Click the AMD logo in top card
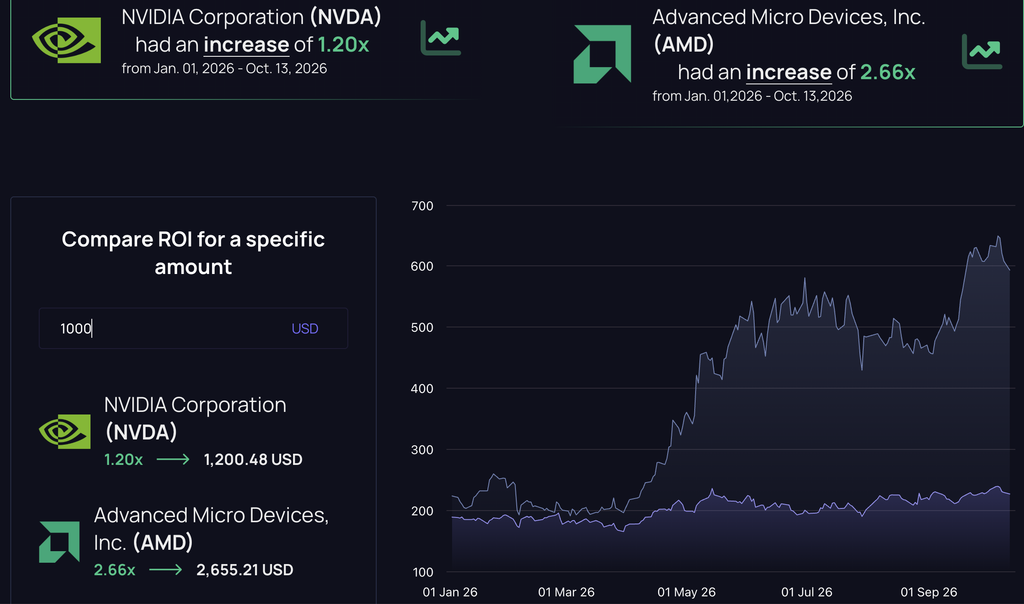Image resolution: width=1024 pixels, height=604 pixels. click(x=602, y=54)
